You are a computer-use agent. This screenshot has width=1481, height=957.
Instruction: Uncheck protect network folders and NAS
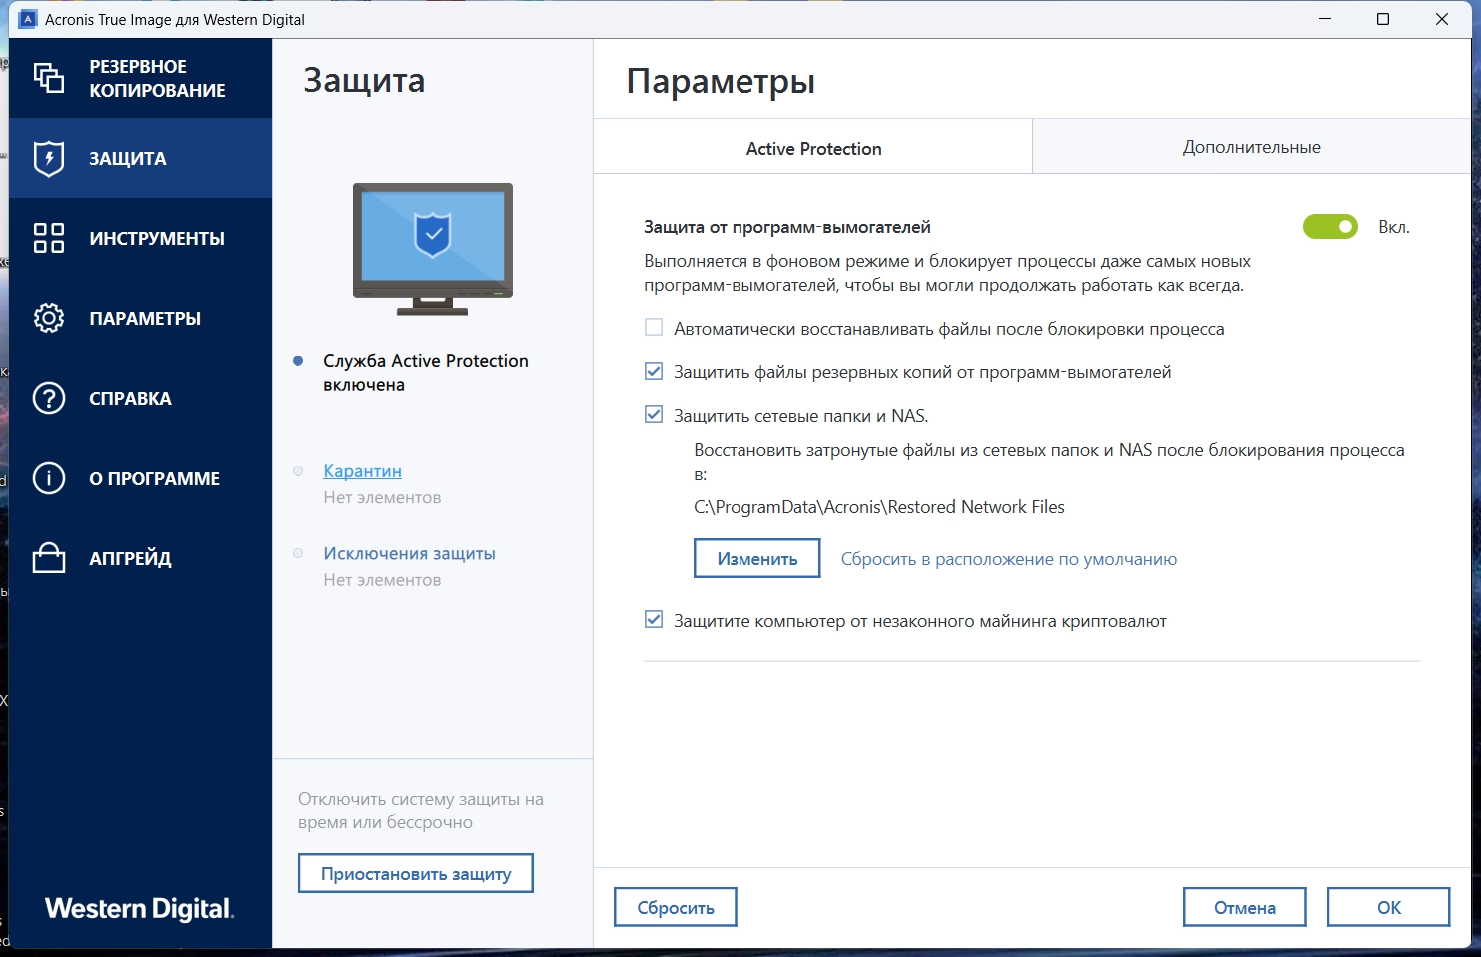coord(654,414)
